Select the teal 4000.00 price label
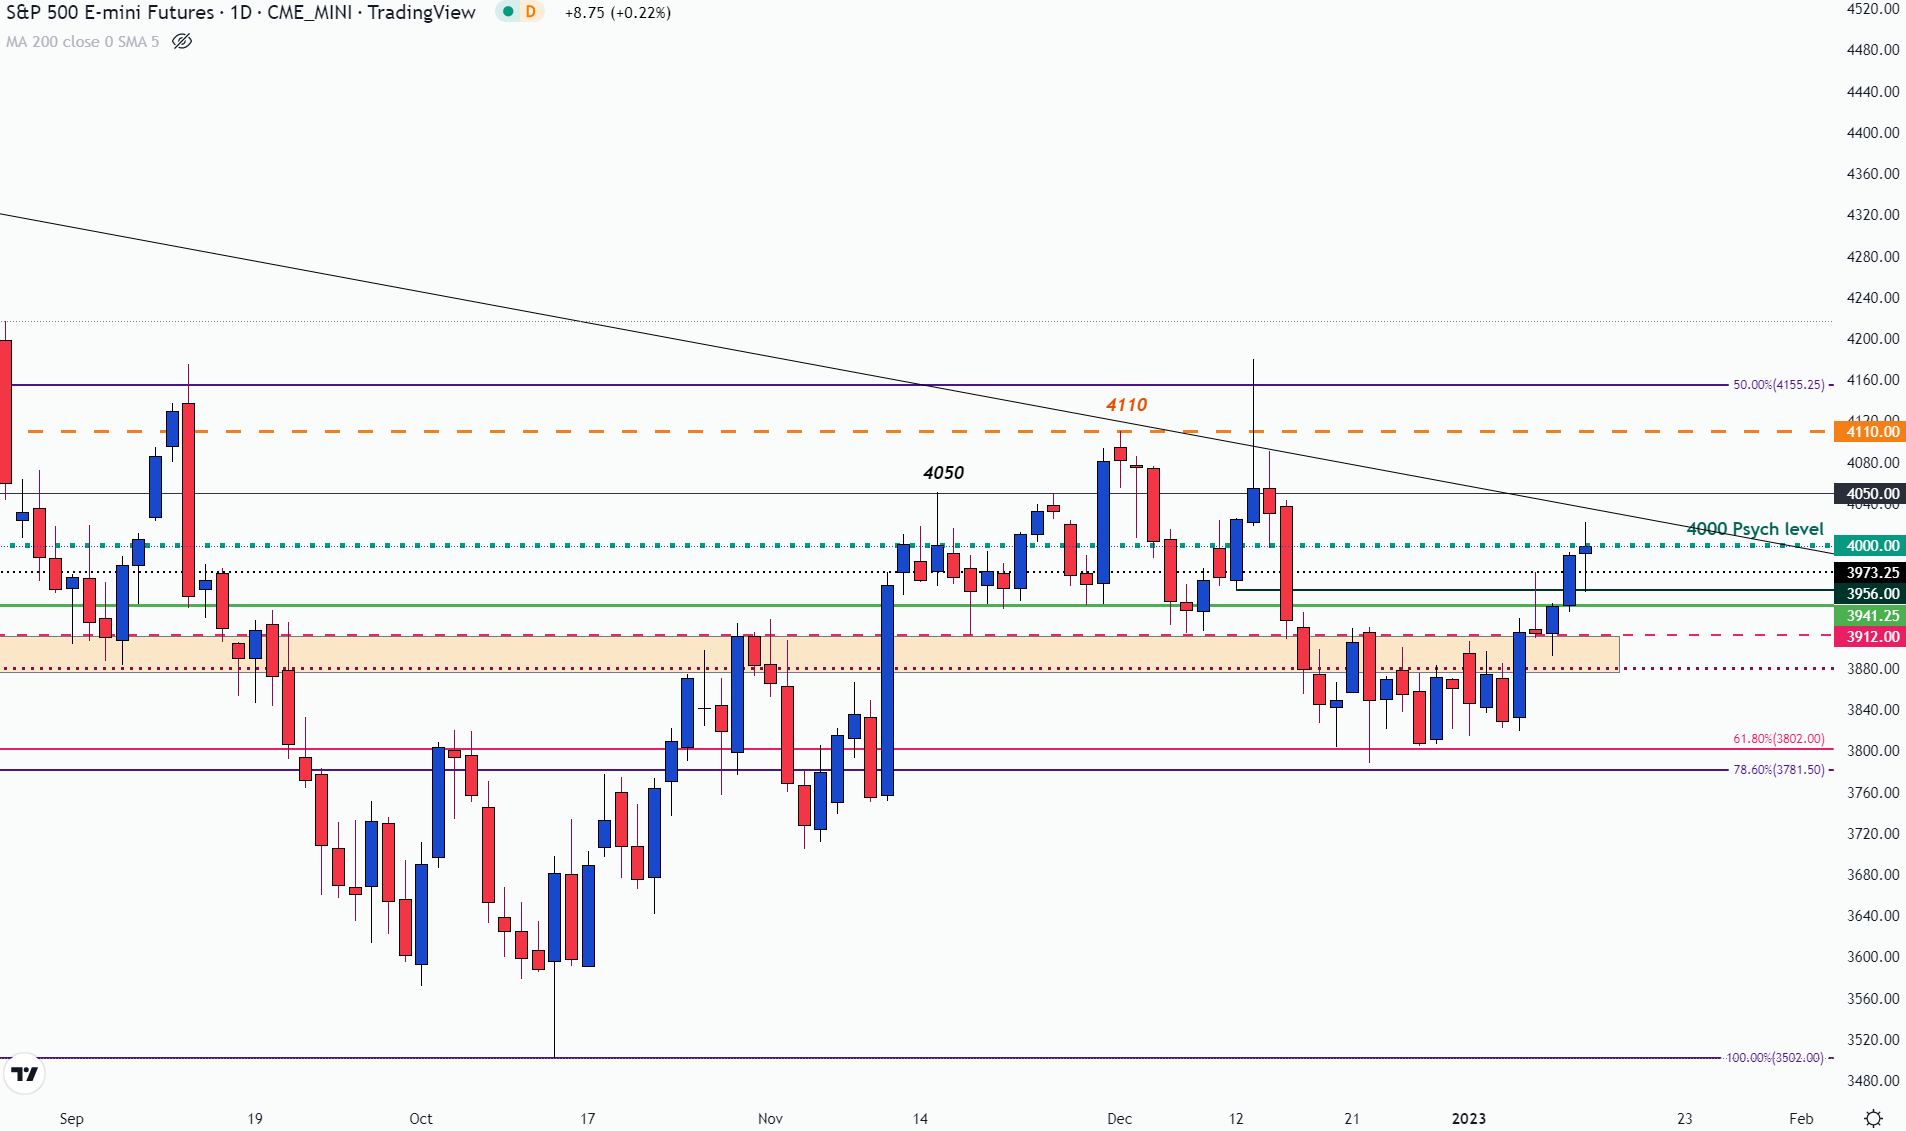 click(x=1870, y=546)
